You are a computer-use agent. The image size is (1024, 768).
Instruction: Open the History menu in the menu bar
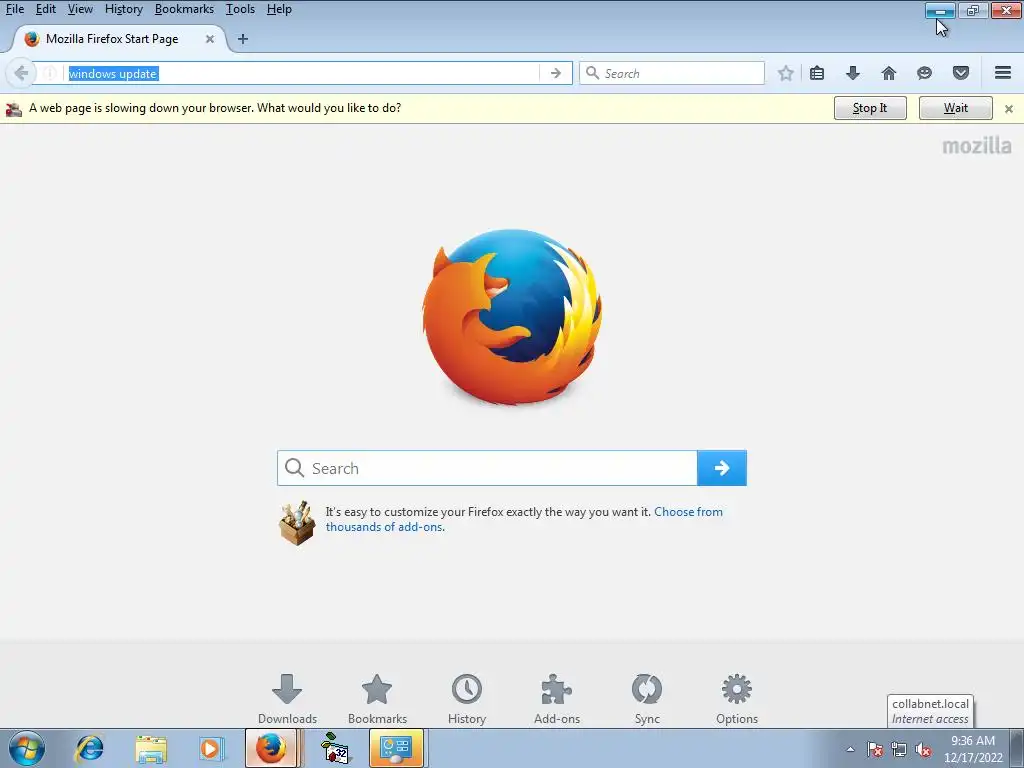(123, 9)
